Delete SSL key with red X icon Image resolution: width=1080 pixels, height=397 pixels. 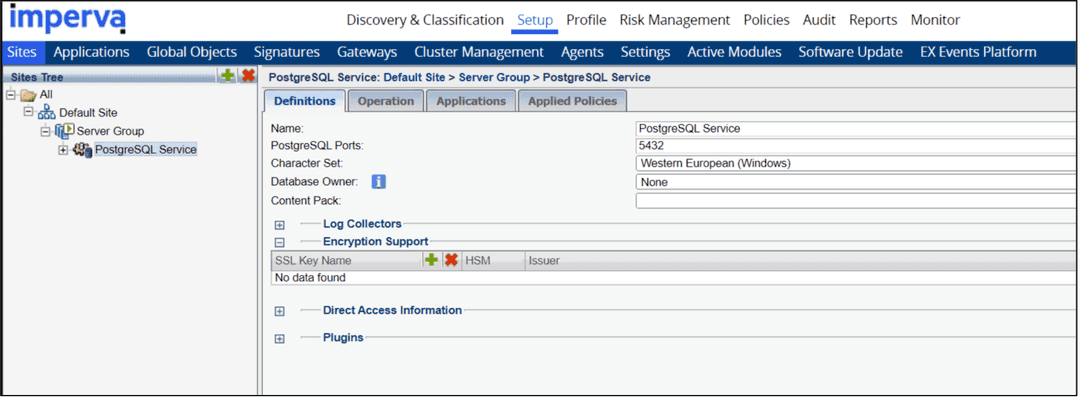point(451,260)
